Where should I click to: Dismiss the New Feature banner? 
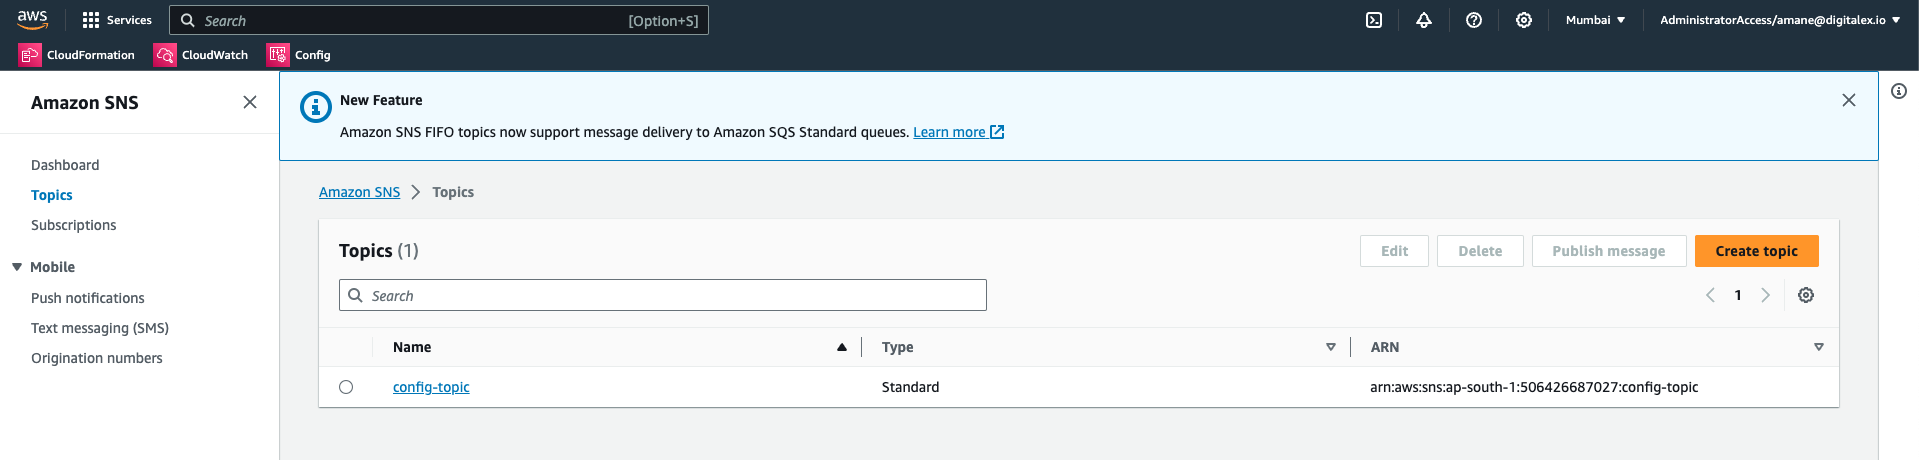[1849, 100]
